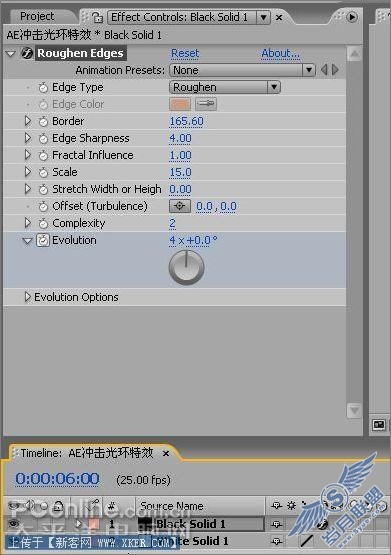Expand the Complexity property
This screenshot has width=391, height=555.
point(28,223)
